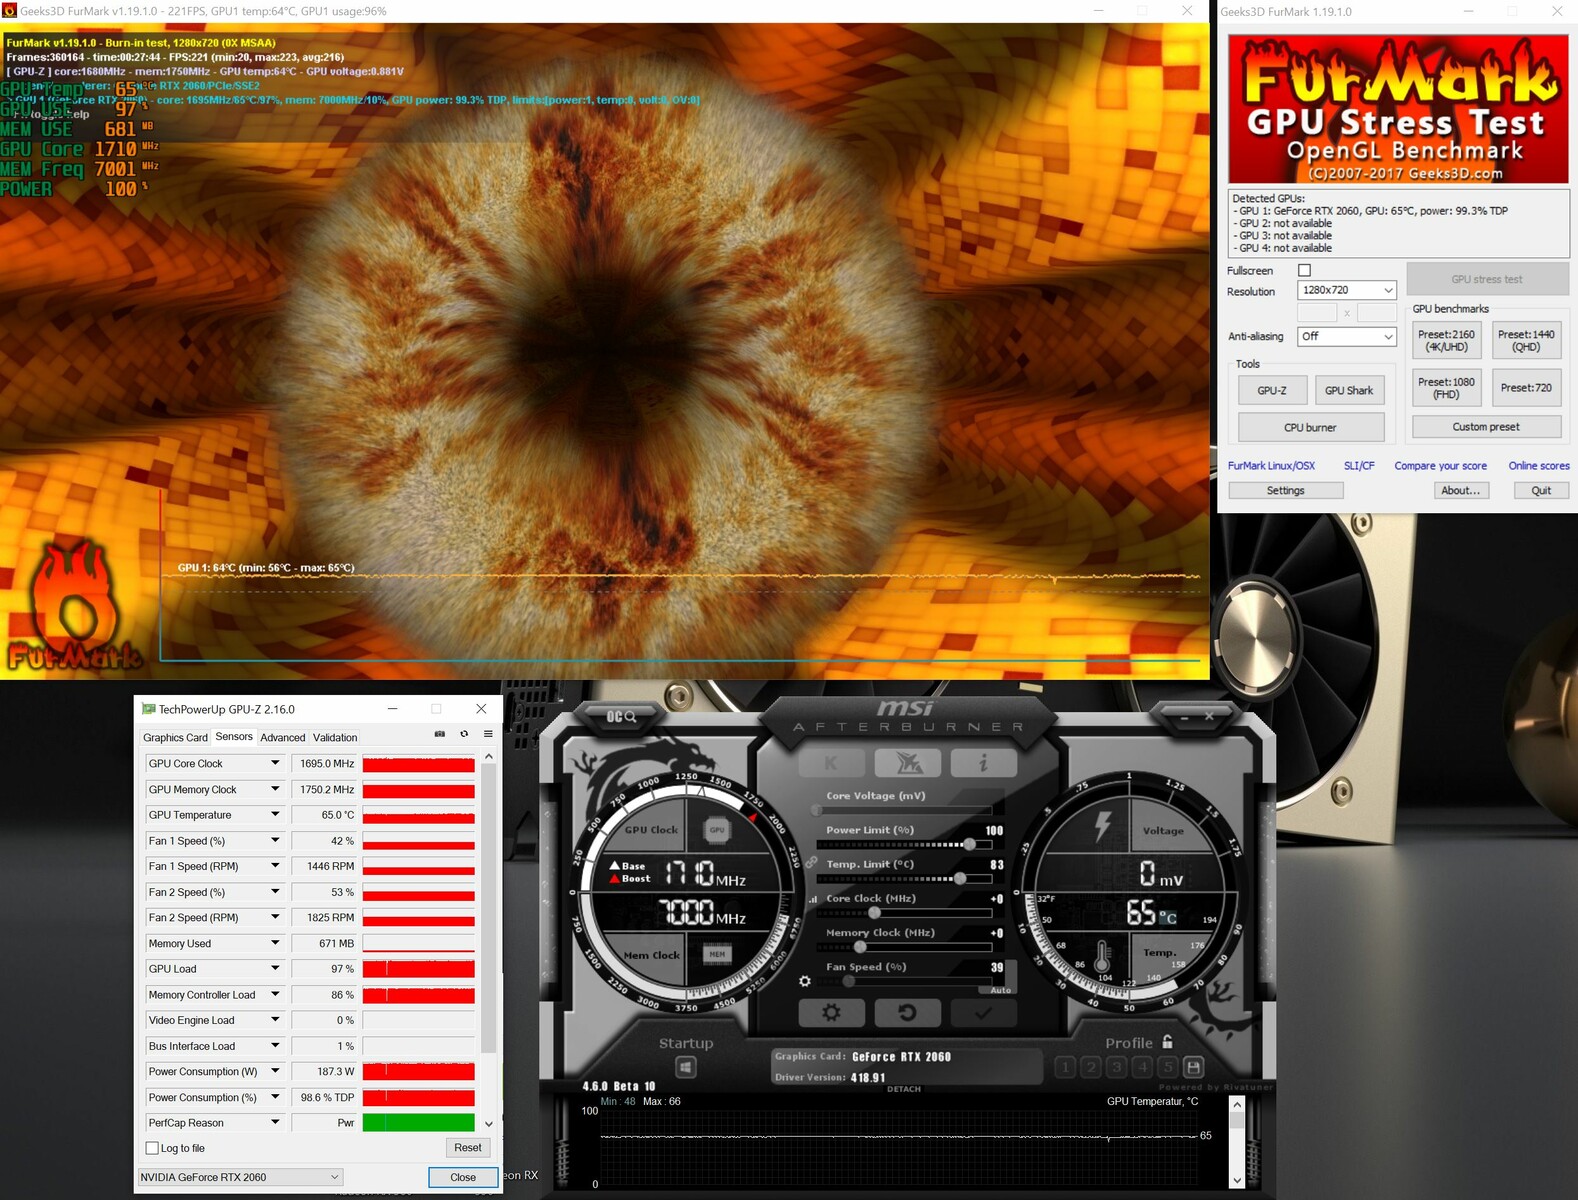Open the Advanced tab in GPU-Z
The width and height of the screenshot is (1578, 1200).
tap(283, 738)
